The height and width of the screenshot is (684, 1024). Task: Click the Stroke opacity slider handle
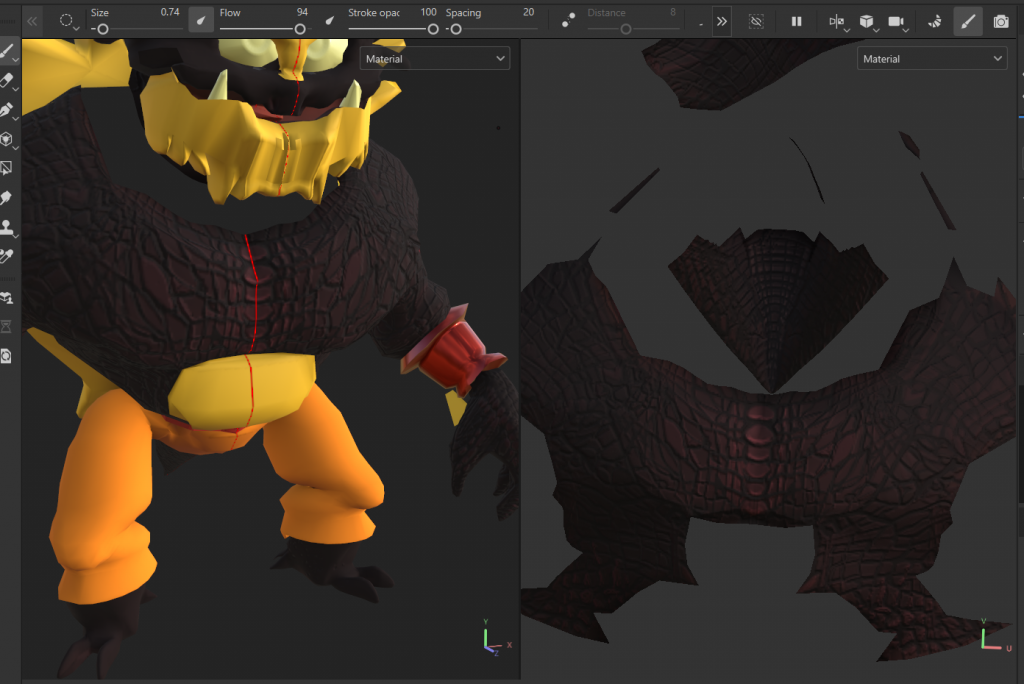[433, 29]
